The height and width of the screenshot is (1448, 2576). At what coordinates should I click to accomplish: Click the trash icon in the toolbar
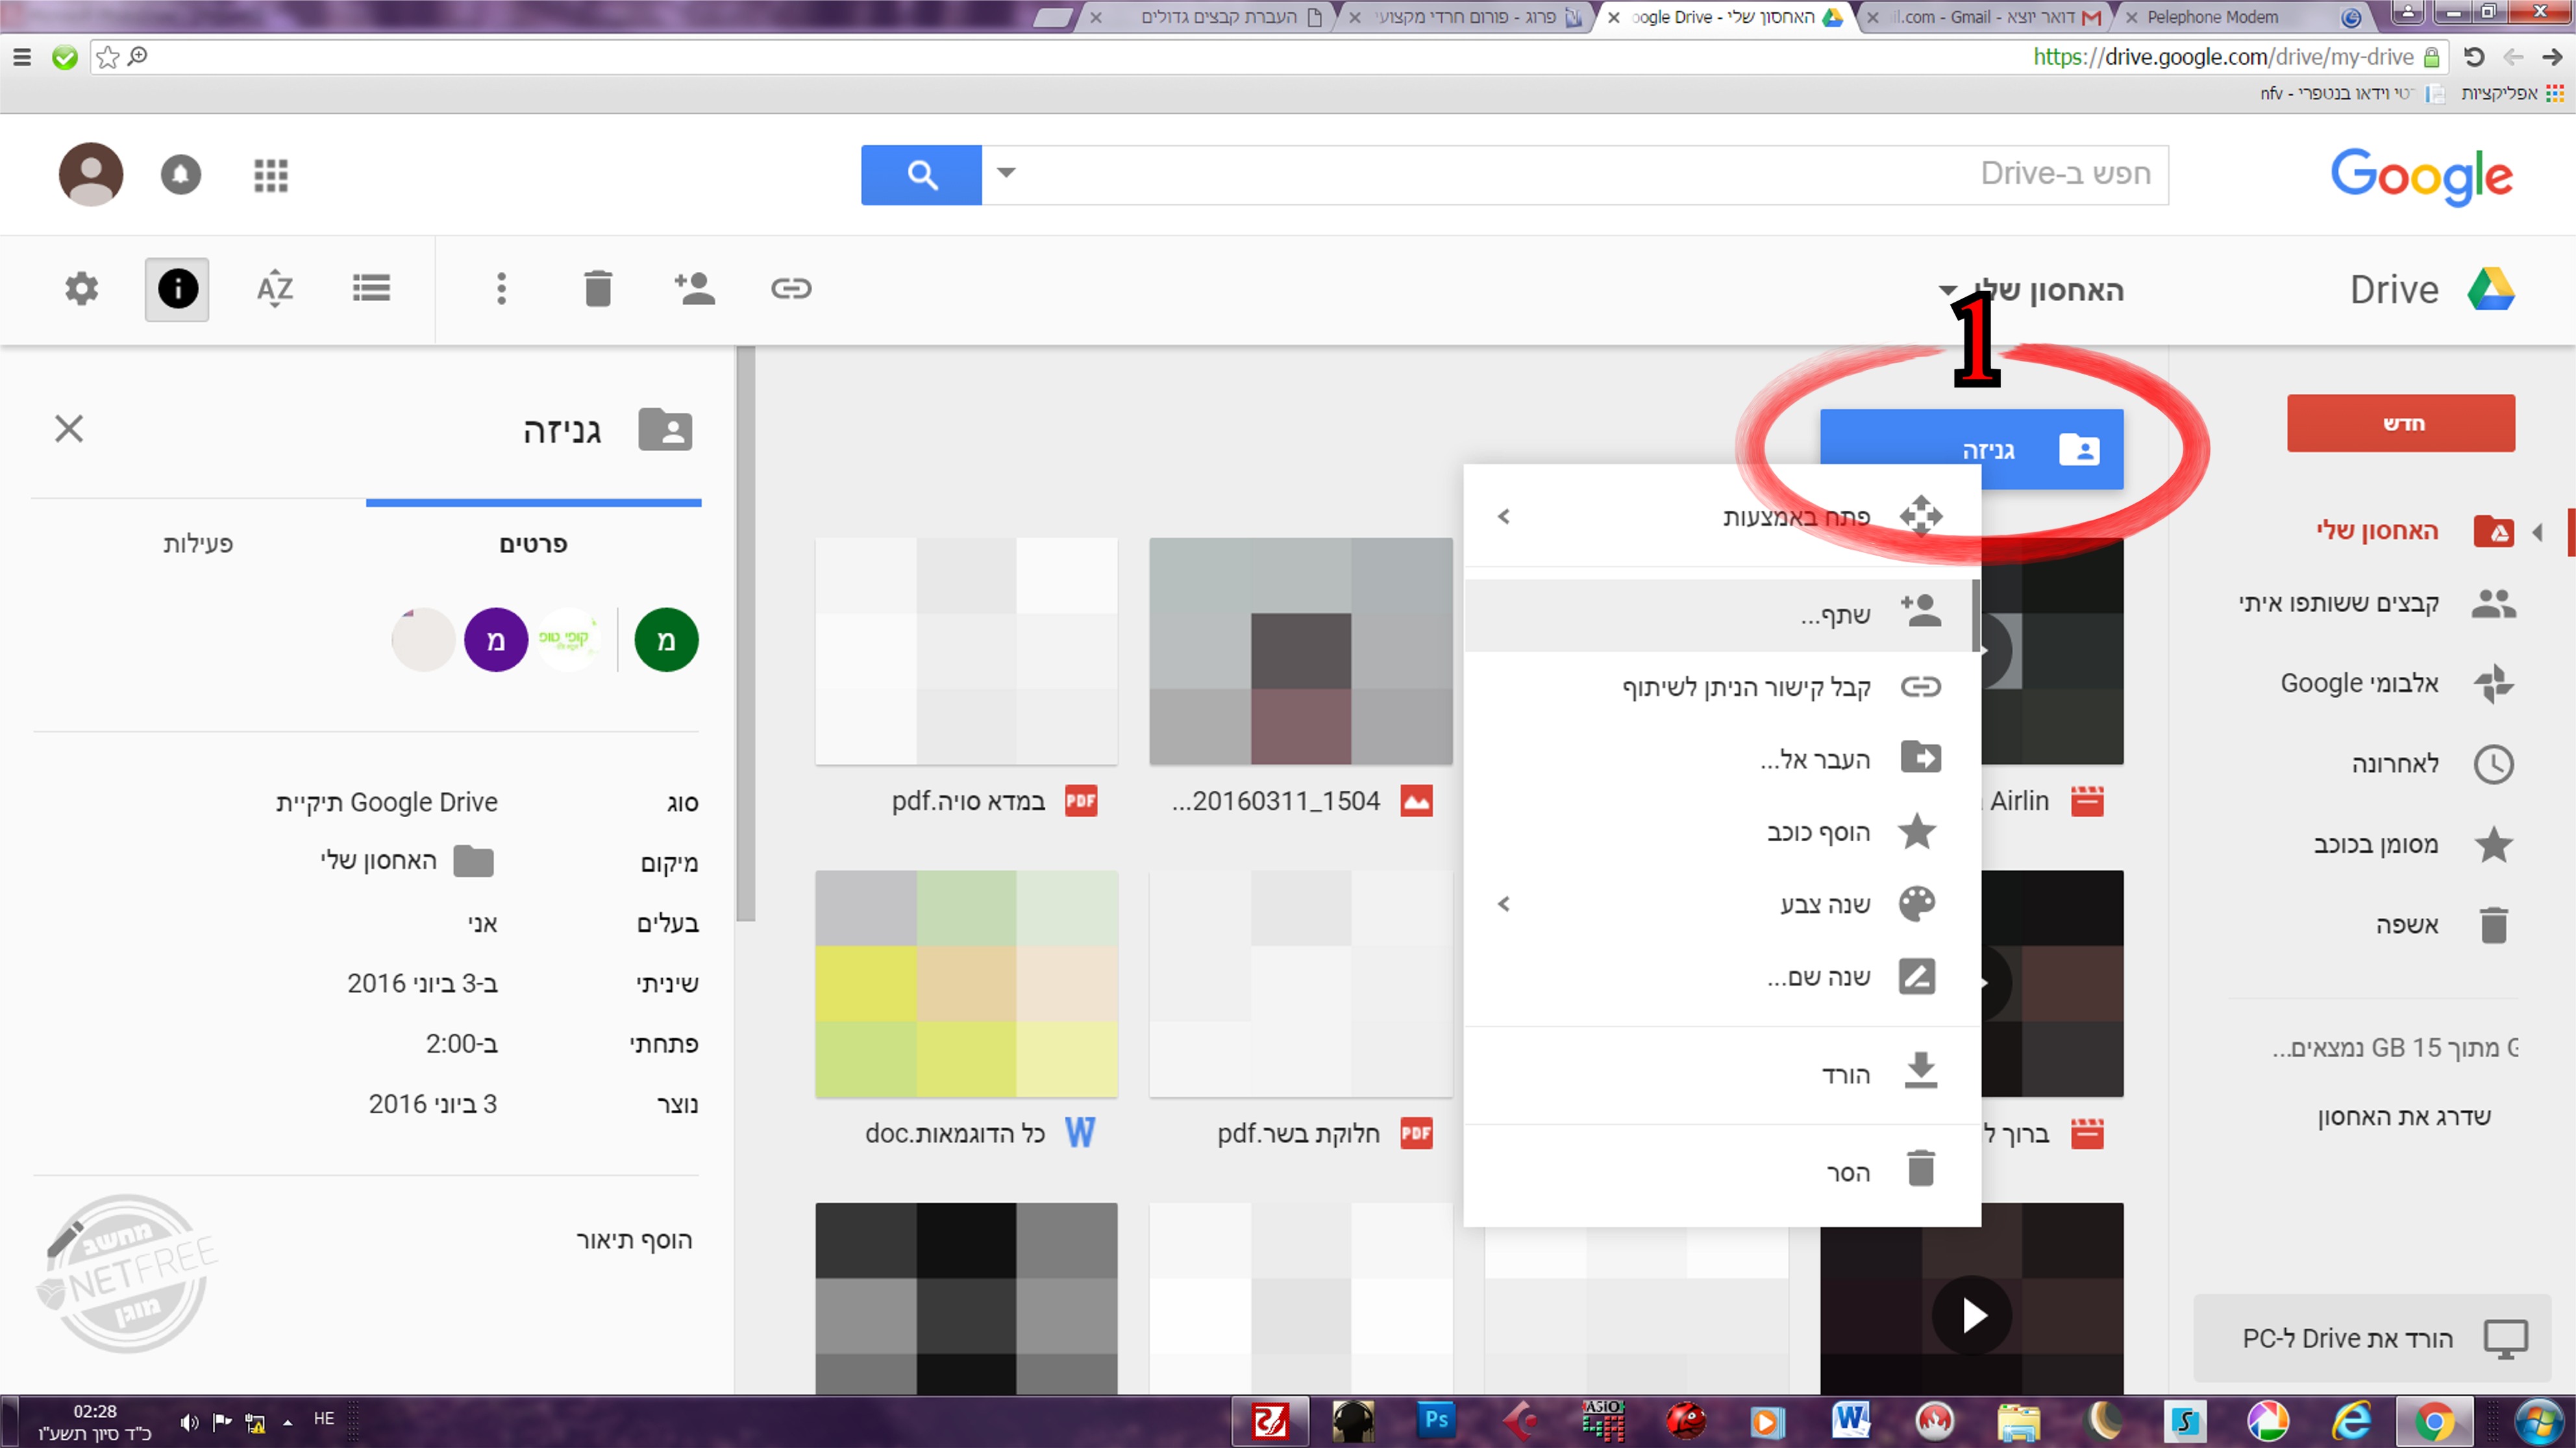[x=598, y=289]
